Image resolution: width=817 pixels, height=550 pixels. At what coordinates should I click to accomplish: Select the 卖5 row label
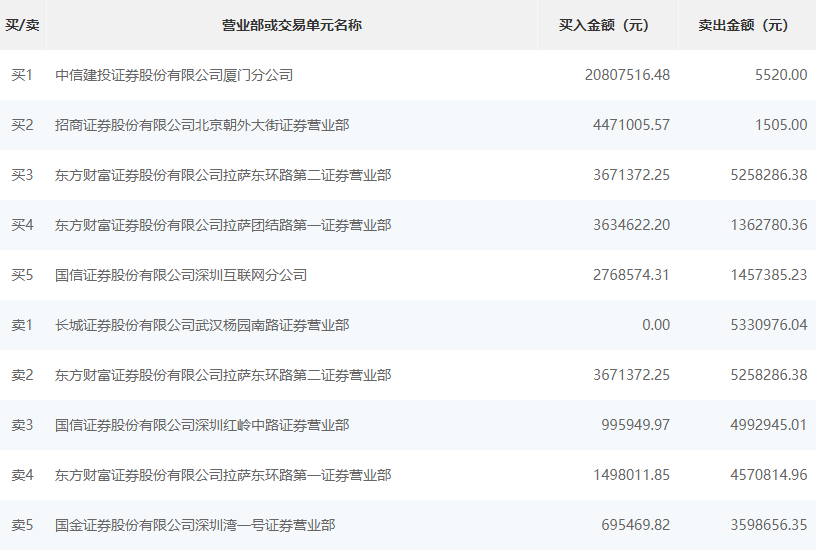click(22, 525)
